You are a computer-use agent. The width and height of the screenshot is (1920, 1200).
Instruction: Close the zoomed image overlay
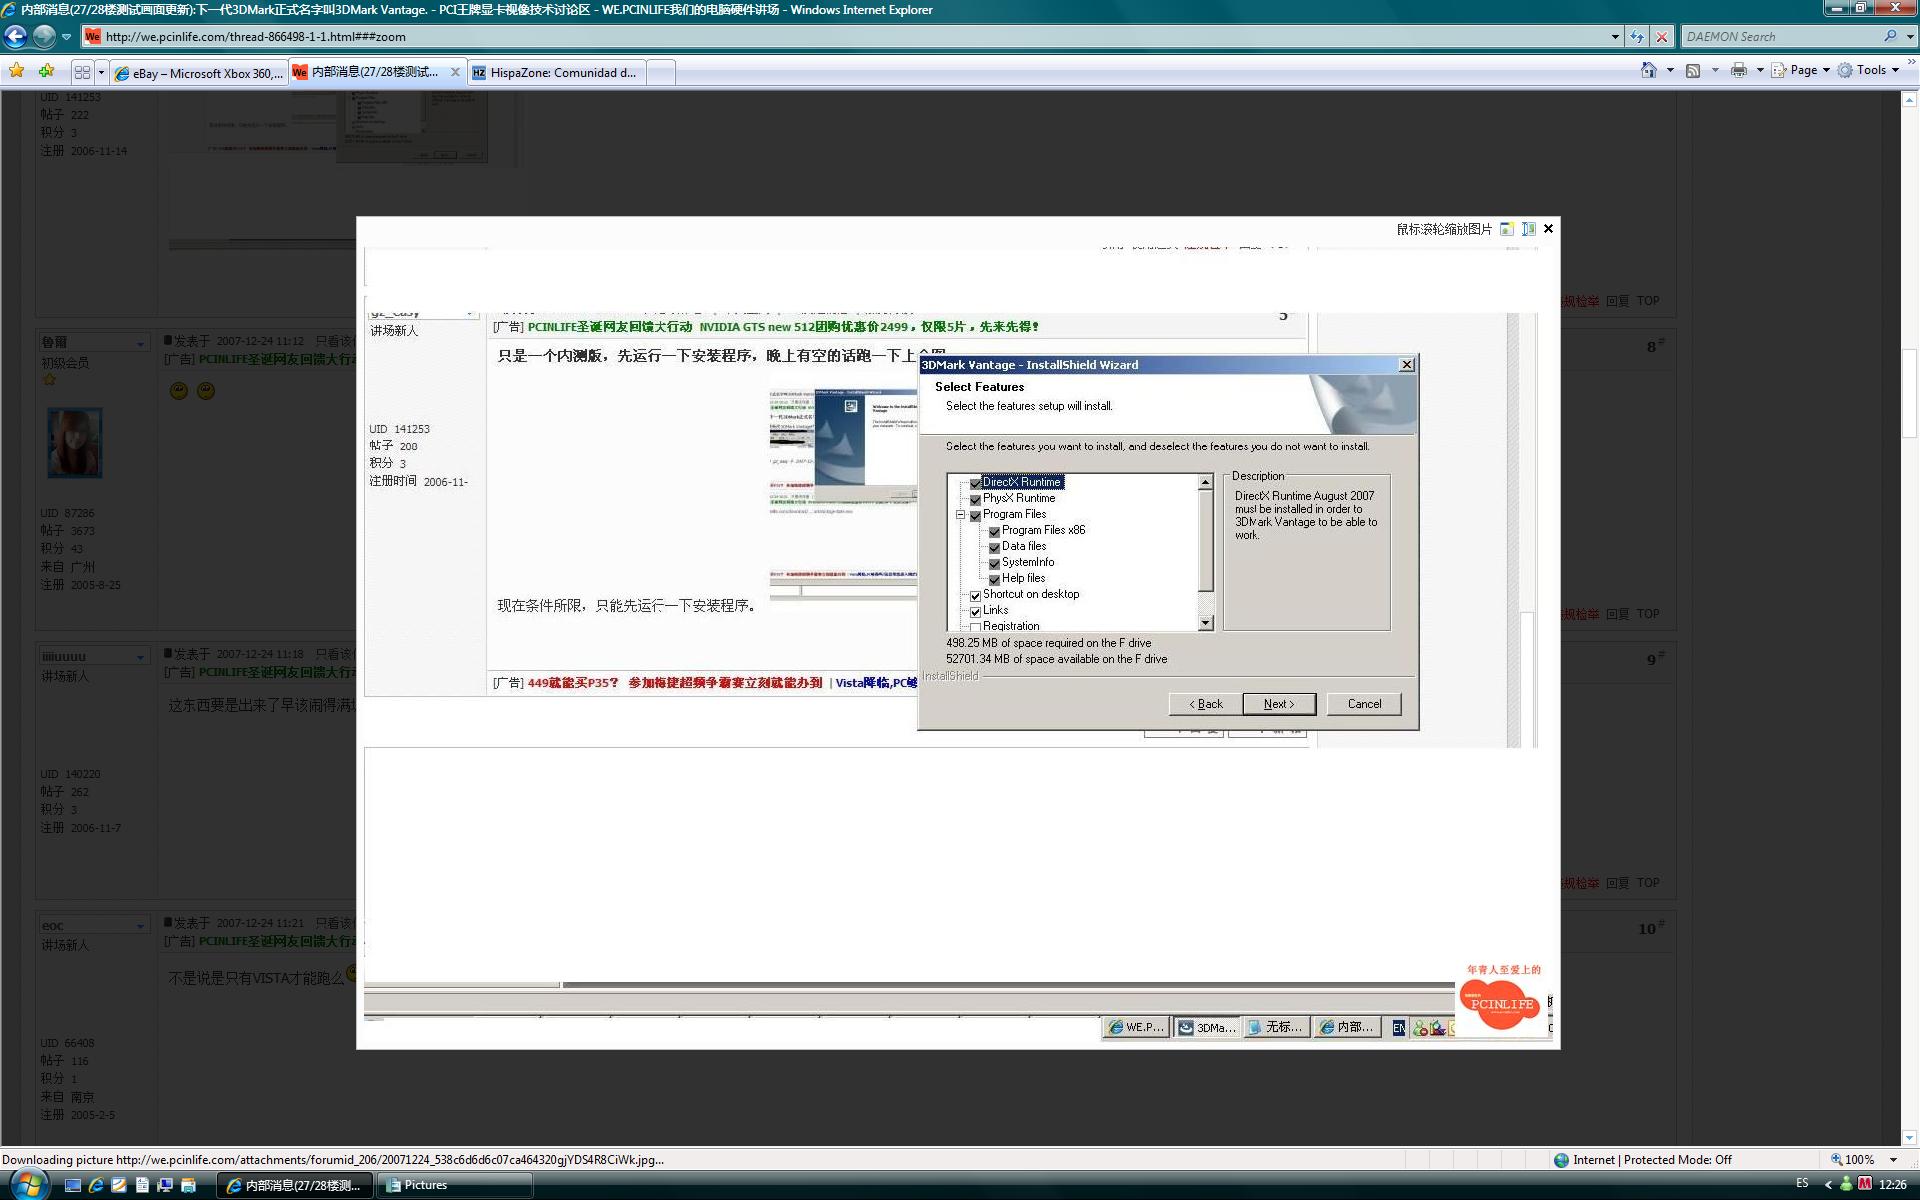pyautogui.click(x=1548, y=229)
